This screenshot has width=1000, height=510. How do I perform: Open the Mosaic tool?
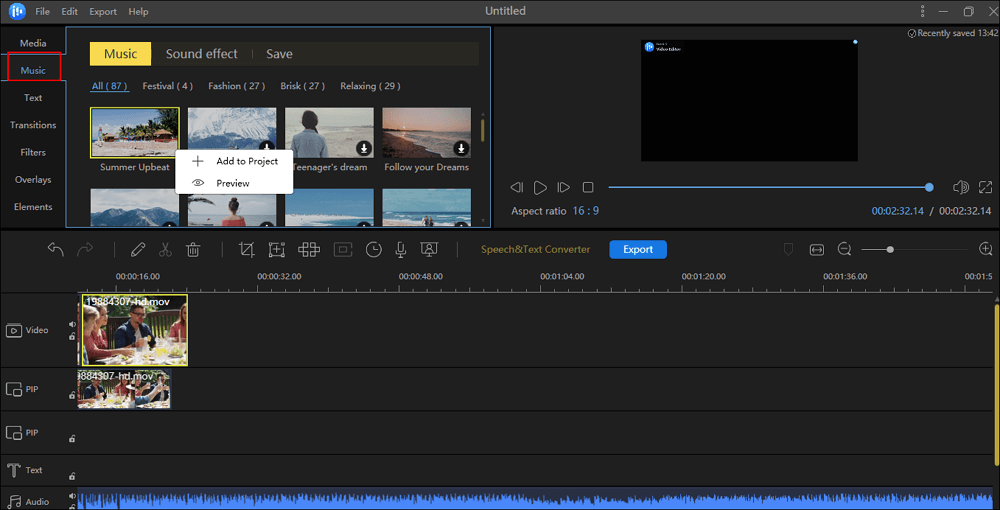coord(308,249)
